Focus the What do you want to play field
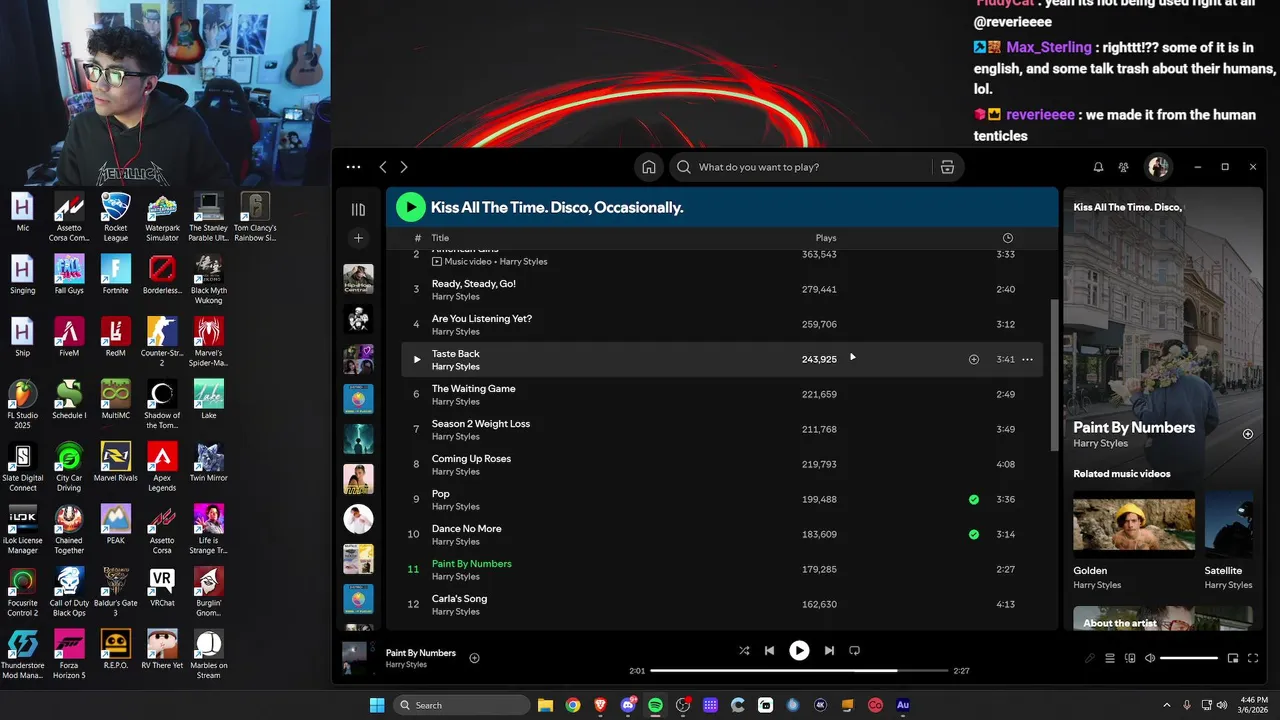The width and height of the screenshot is (1280, 720). coord(799,167)
